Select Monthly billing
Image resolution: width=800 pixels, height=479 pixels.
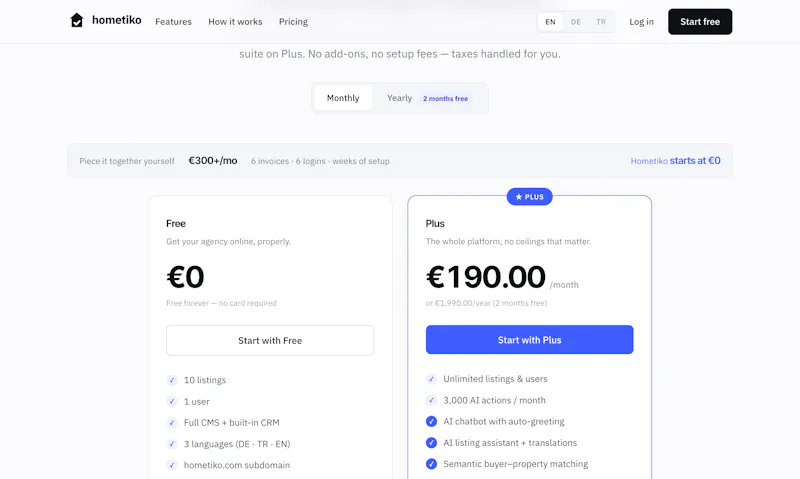[343, 98]
